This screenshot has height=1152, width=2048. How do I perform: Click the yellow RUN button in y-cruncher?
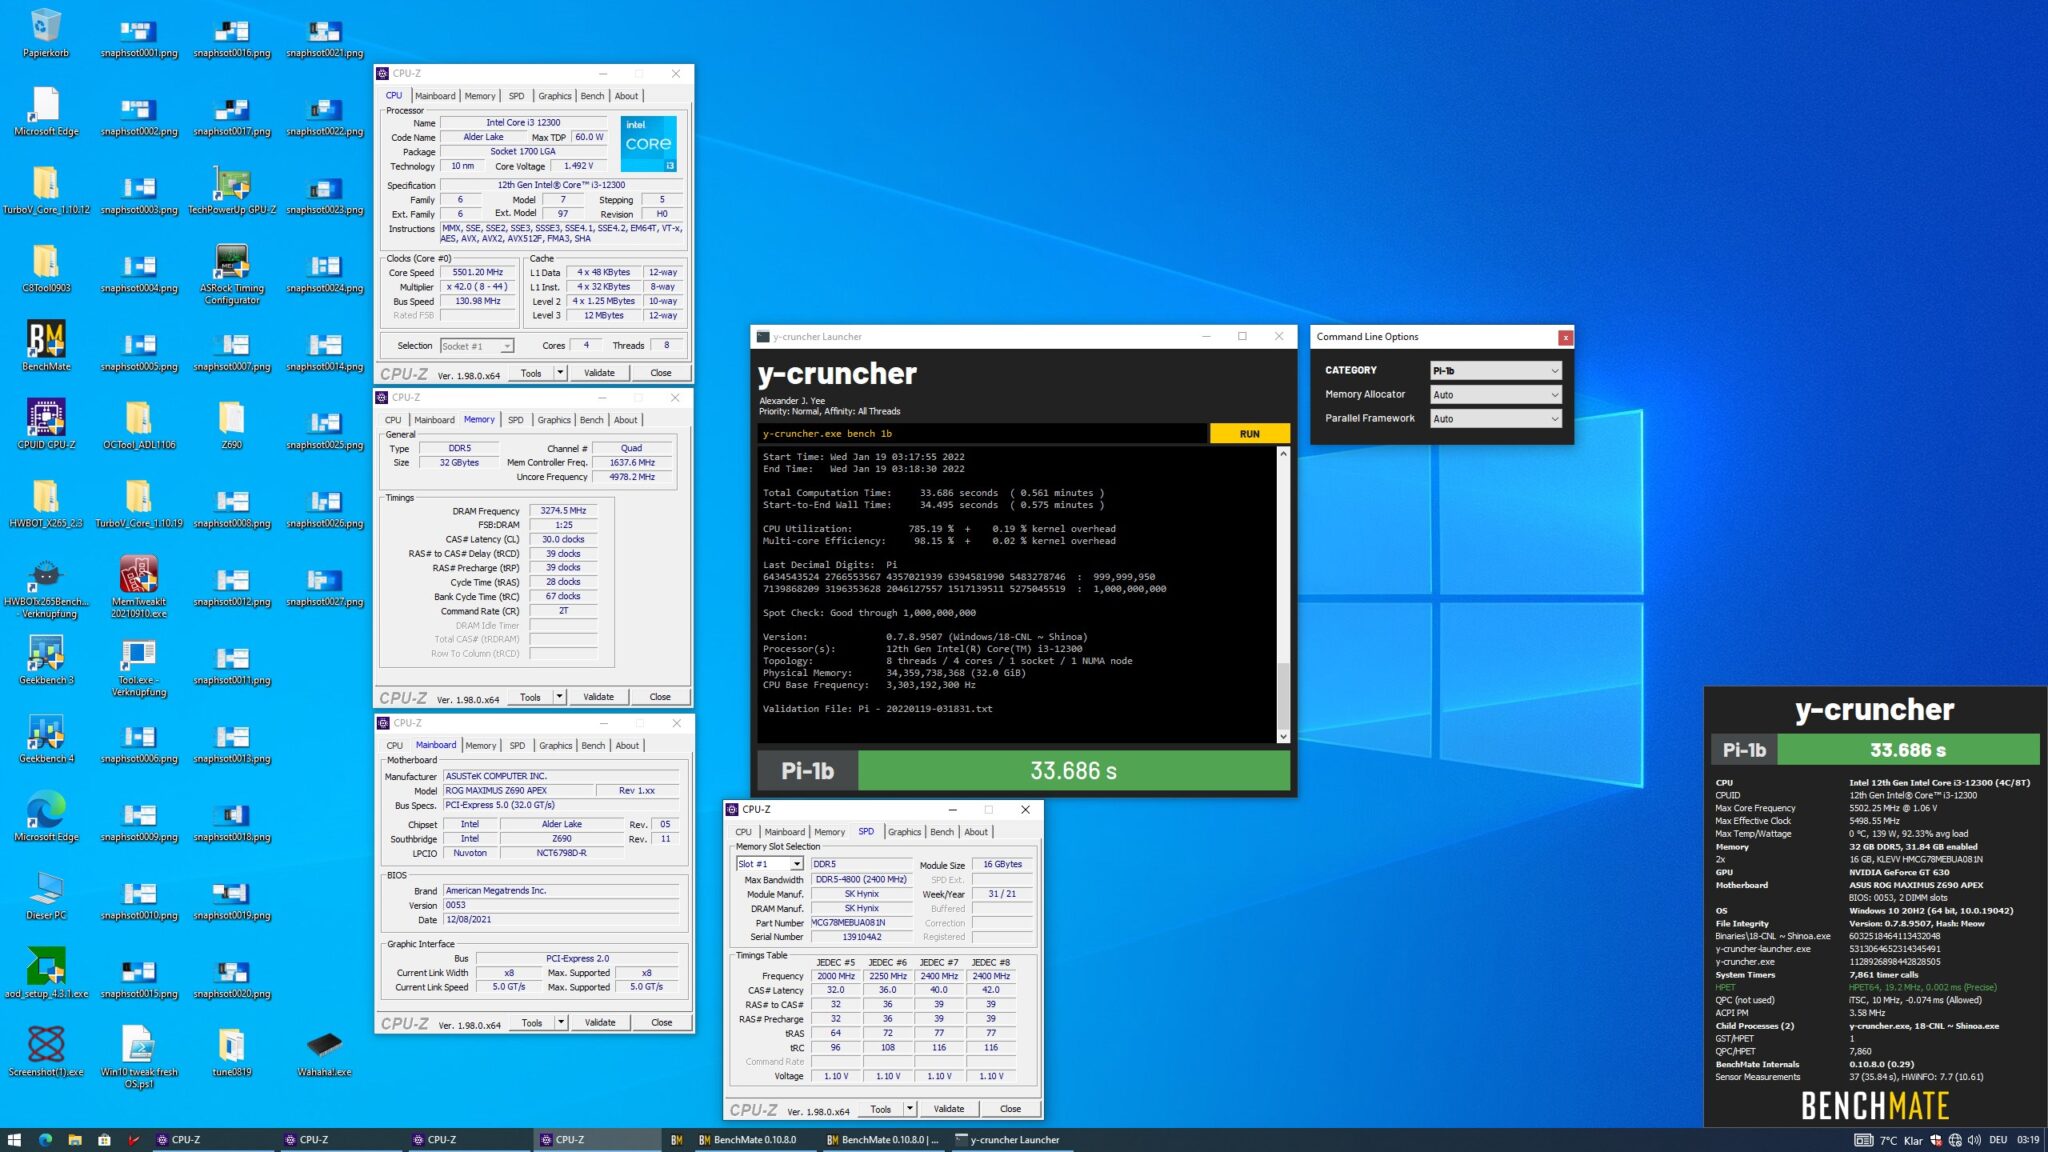(1249, 434)
